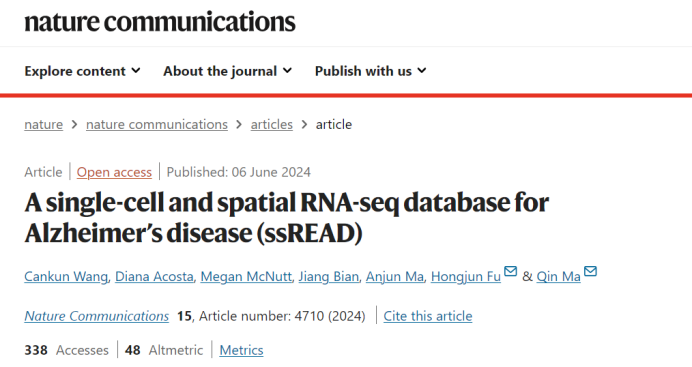Open author Diana Acosta's details
692x367 pixels.
(x=154, y=277)
